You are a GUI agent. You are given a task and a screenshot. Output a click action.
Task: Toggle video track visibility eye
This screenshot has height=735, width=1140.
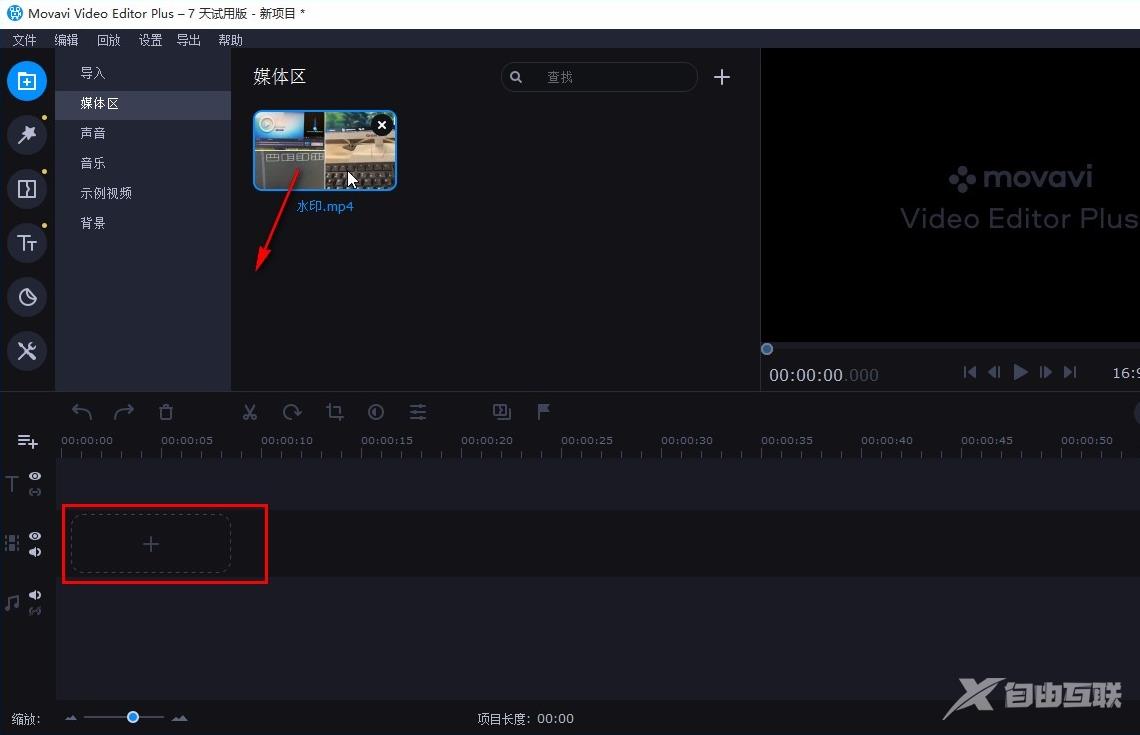click(35, 536)
